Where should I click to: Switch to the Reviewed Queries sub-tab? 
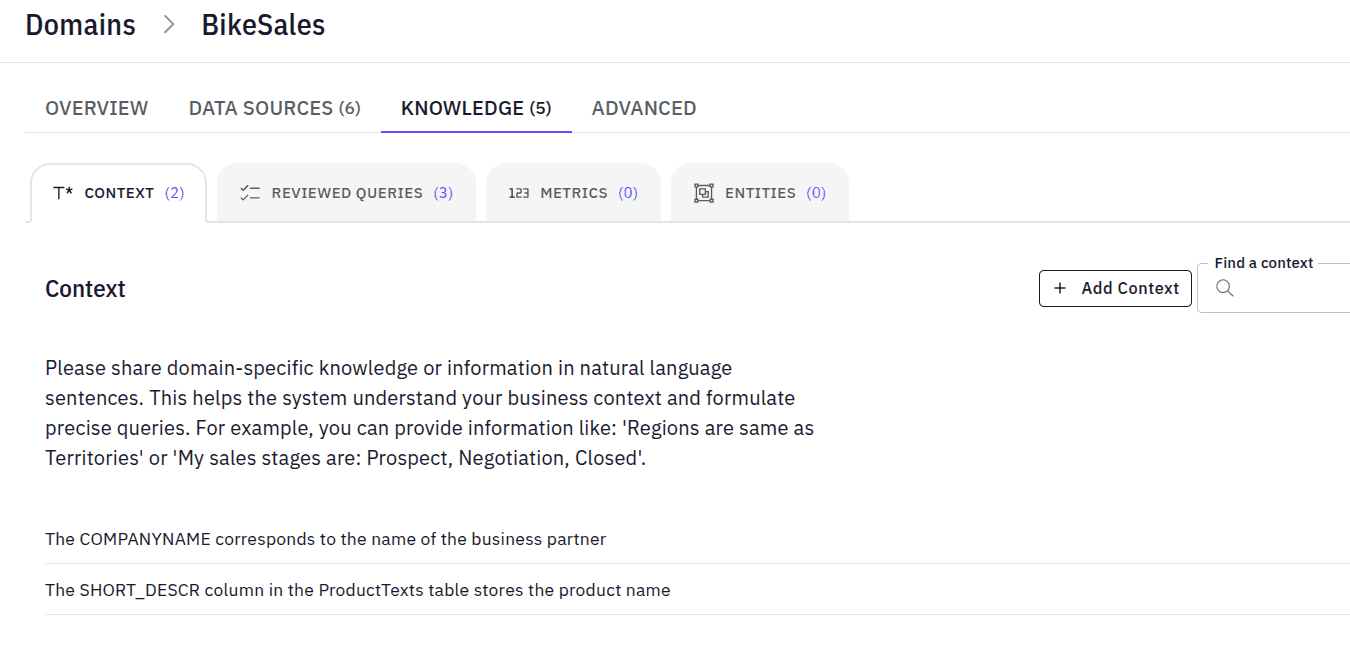click(x=346, y=192)
